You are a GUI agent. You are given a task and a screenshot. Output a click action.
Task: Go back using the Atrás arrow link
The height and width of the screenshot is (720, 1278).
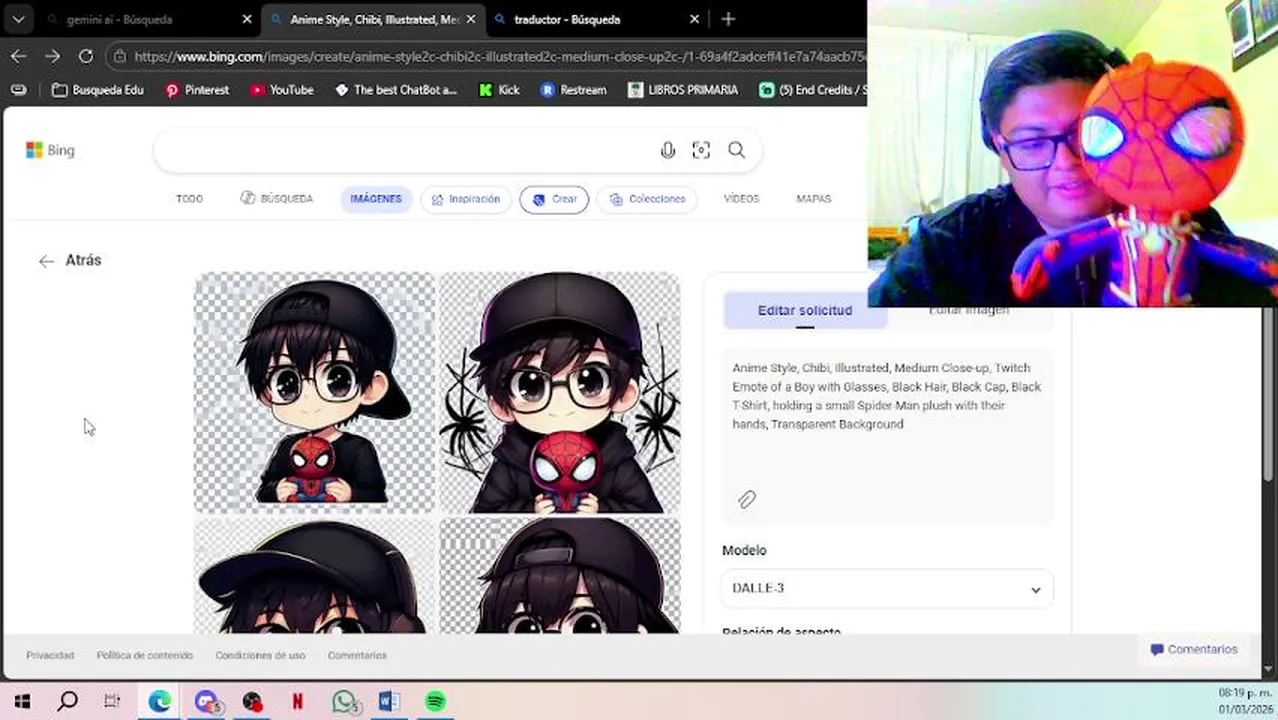click(x=70, y=260)
